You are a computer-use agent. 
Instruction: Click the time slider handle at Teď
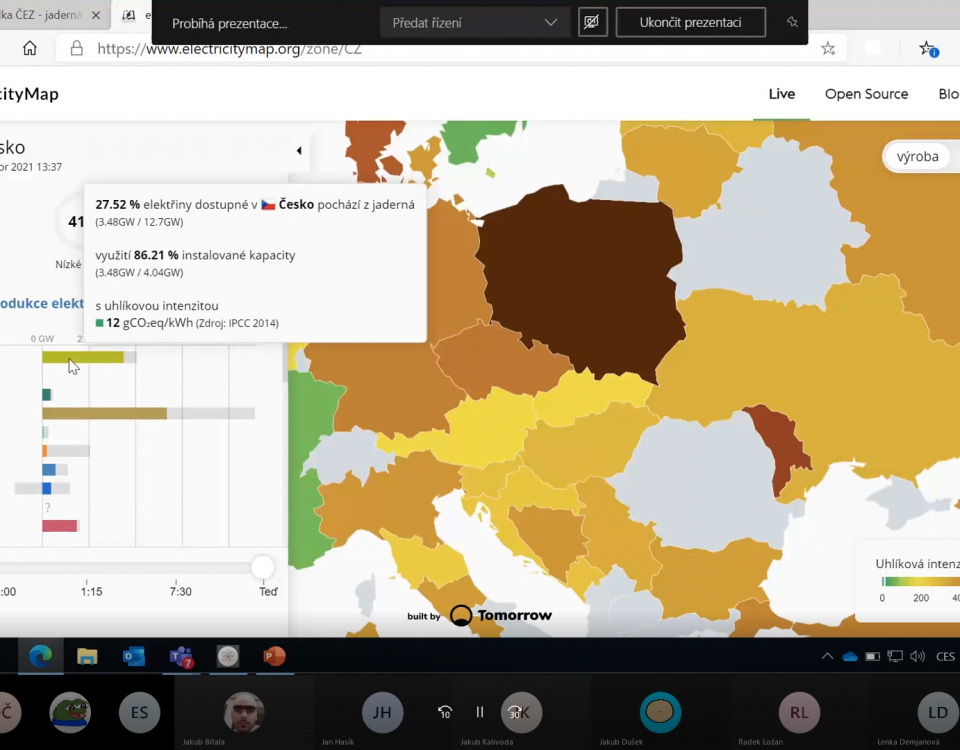point(263,568)
